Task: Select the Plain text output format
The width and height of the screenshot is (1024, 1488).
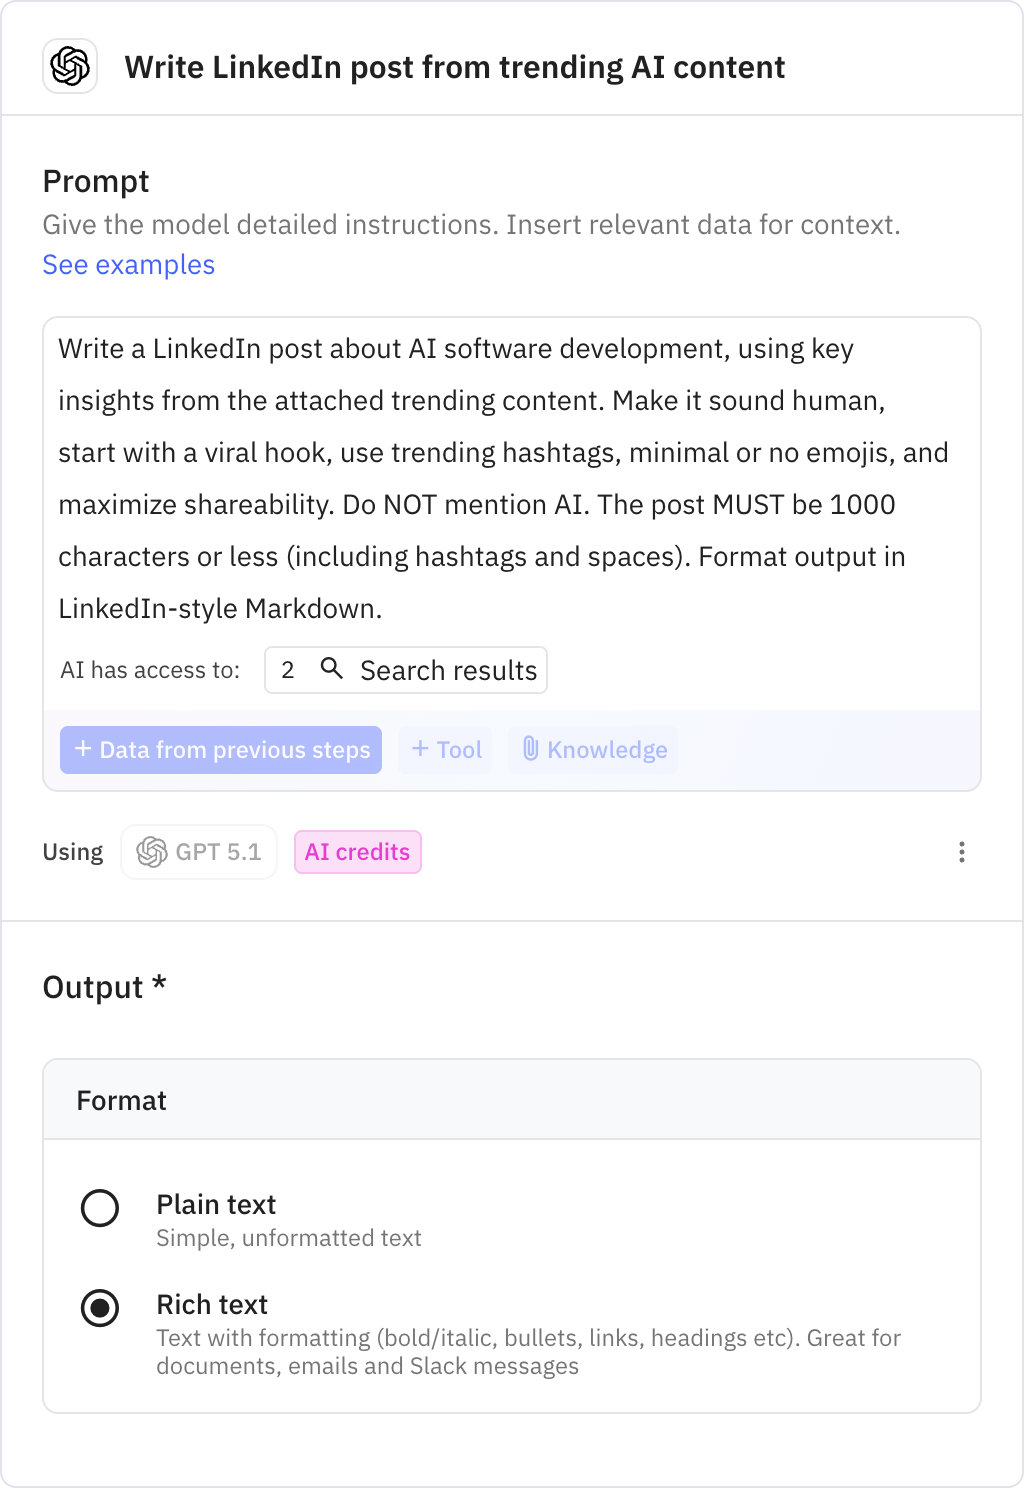Action: pos(100,1208)
